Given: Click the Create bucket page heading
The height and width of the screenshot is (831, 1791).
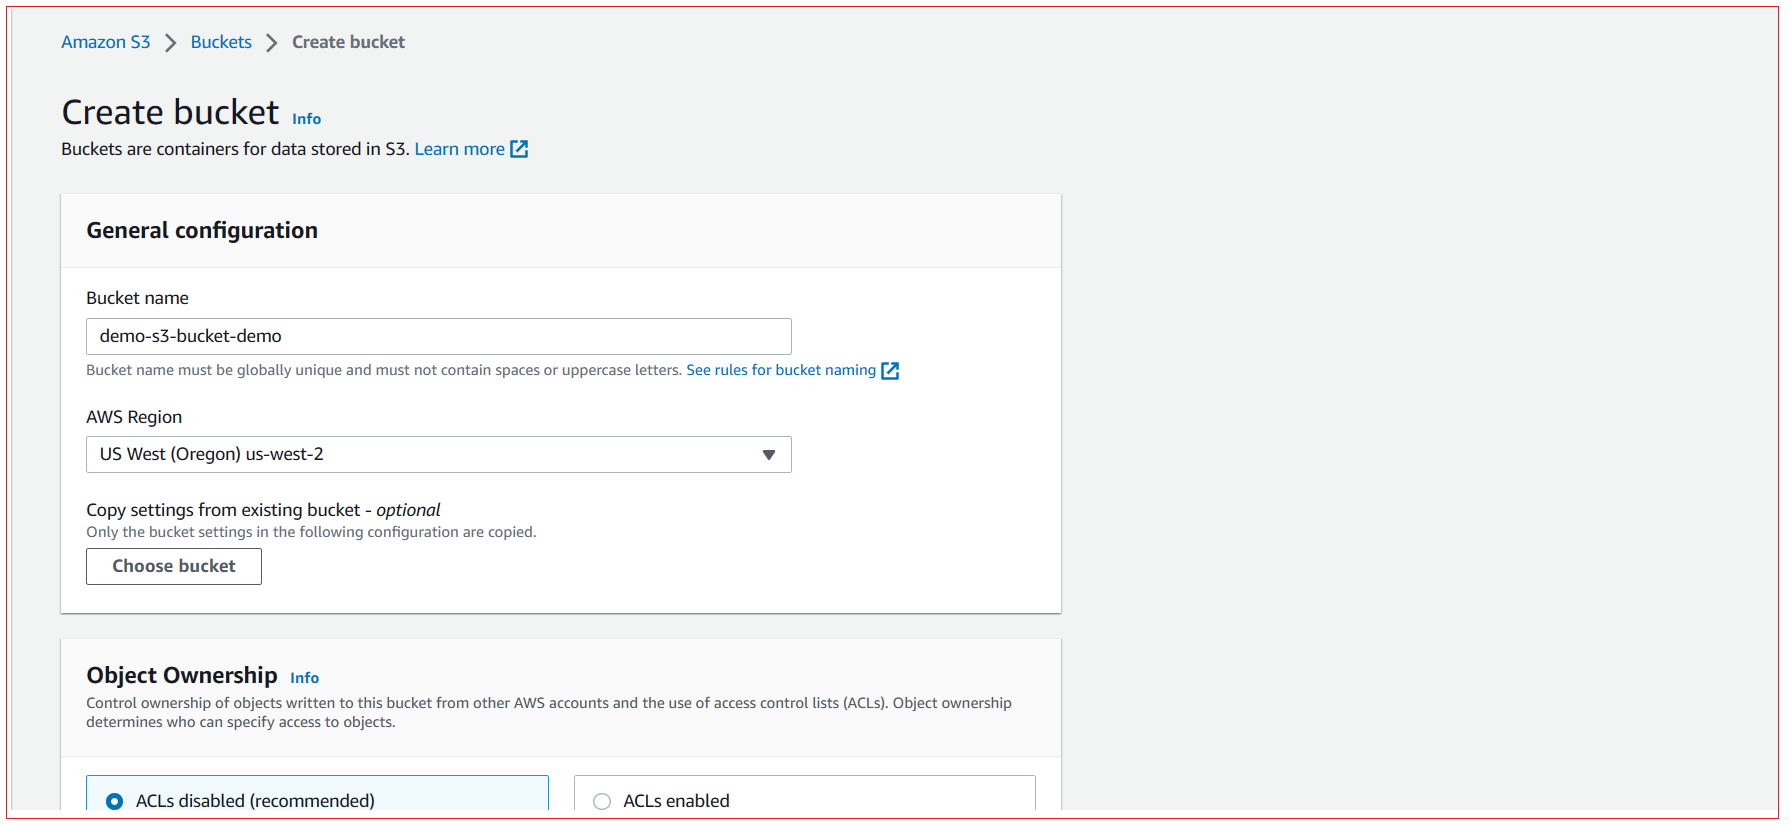Looking at the screenshot, I should point(170,112).
